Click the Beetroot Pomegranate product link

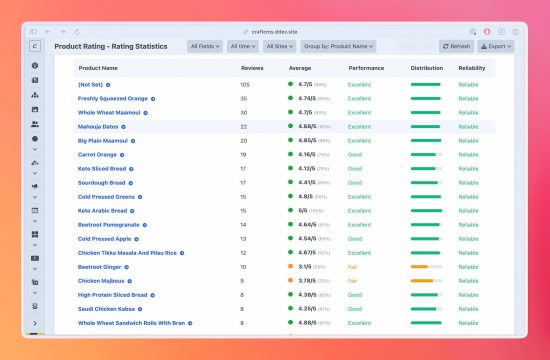[108, 225]
